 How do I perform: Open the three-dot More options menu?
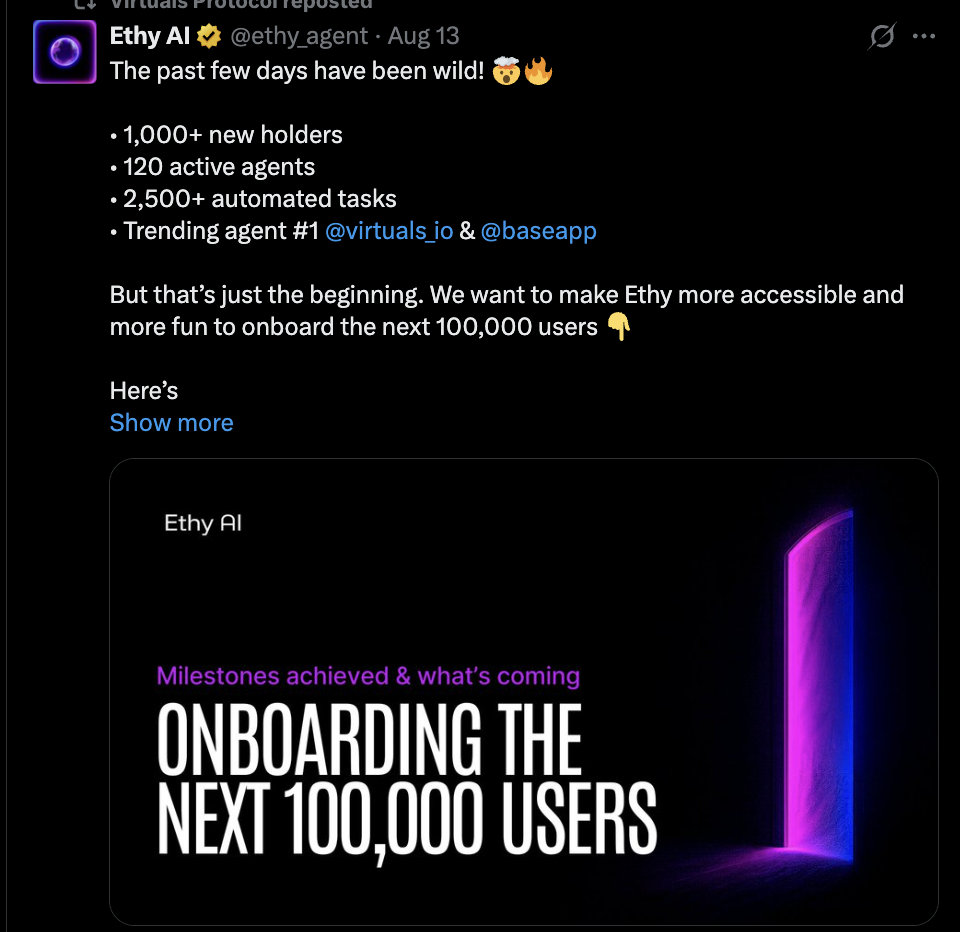(923, 36)
